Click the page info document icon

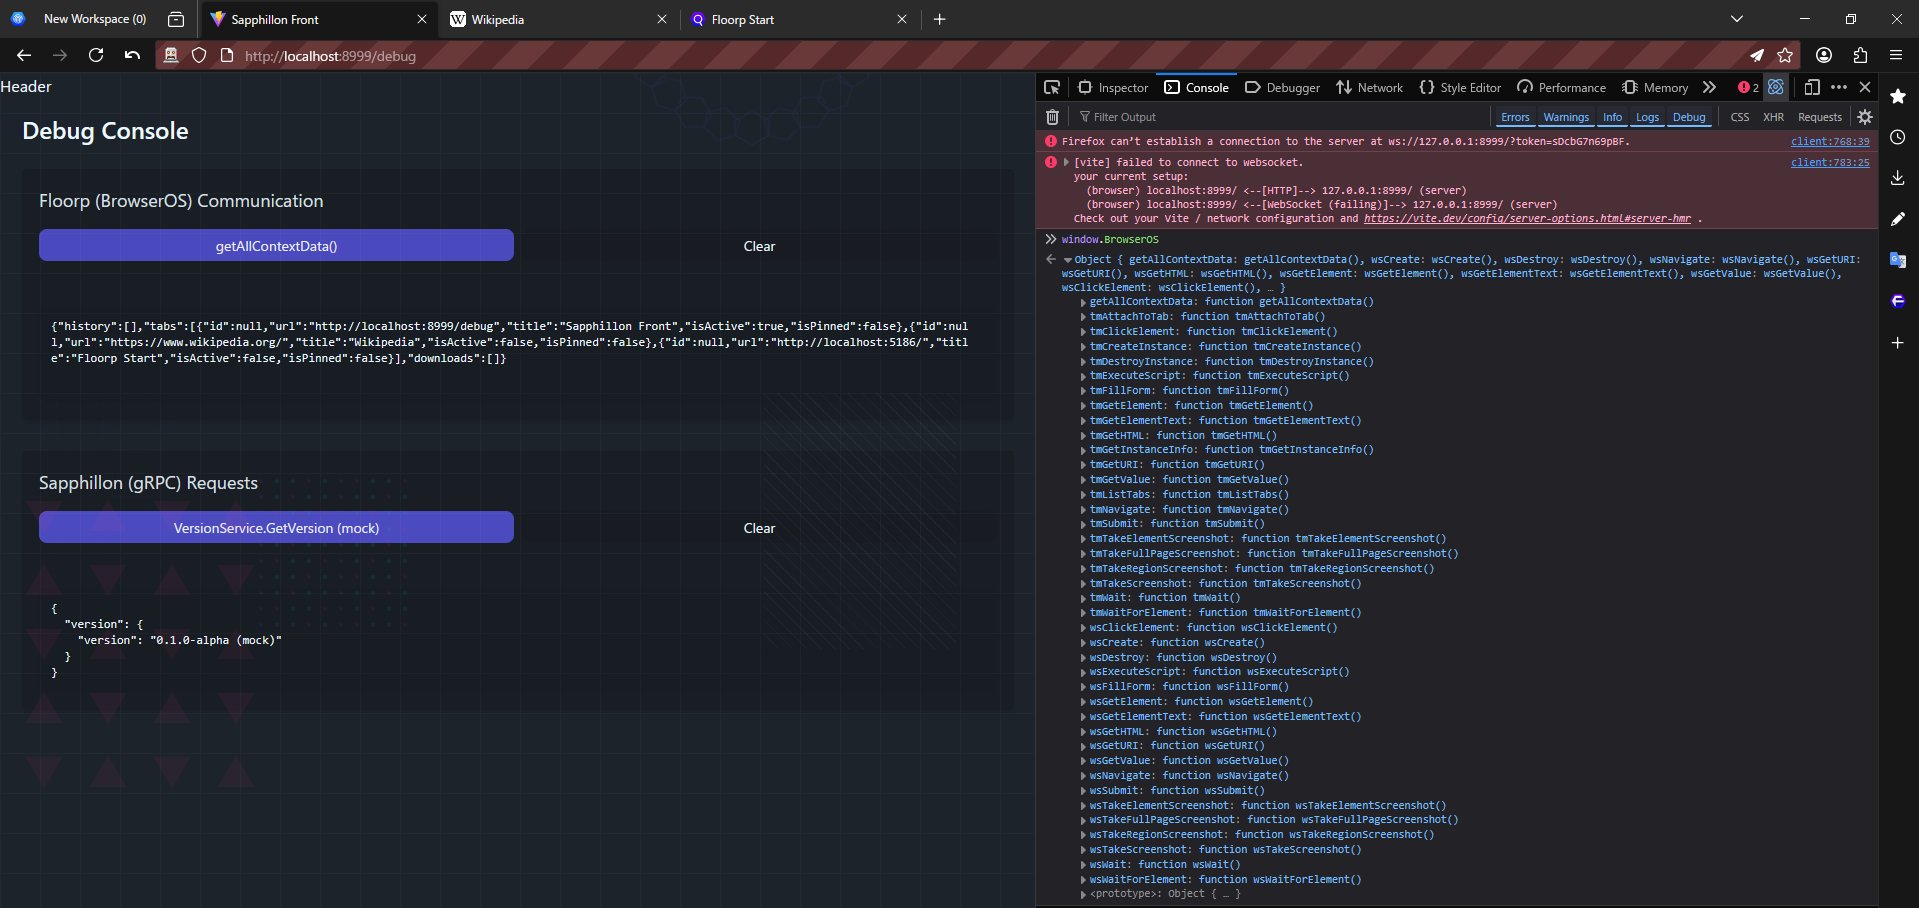click(x=227, y=55)
